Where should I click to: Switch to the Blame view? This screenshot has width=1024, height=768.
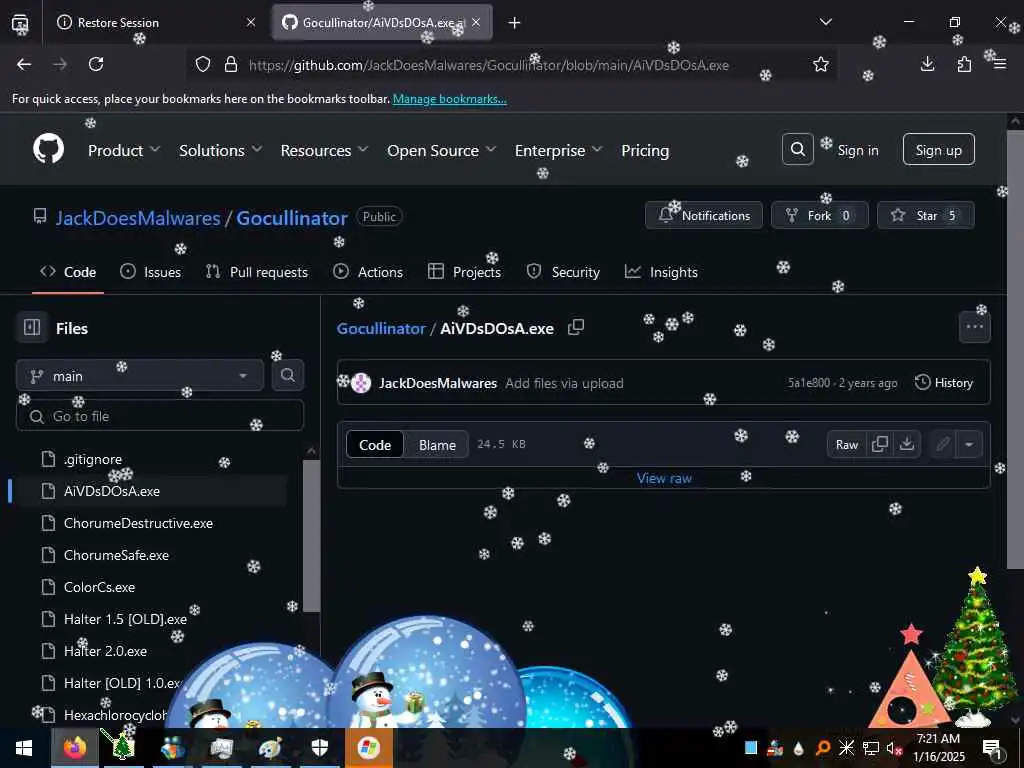point(437,445)
